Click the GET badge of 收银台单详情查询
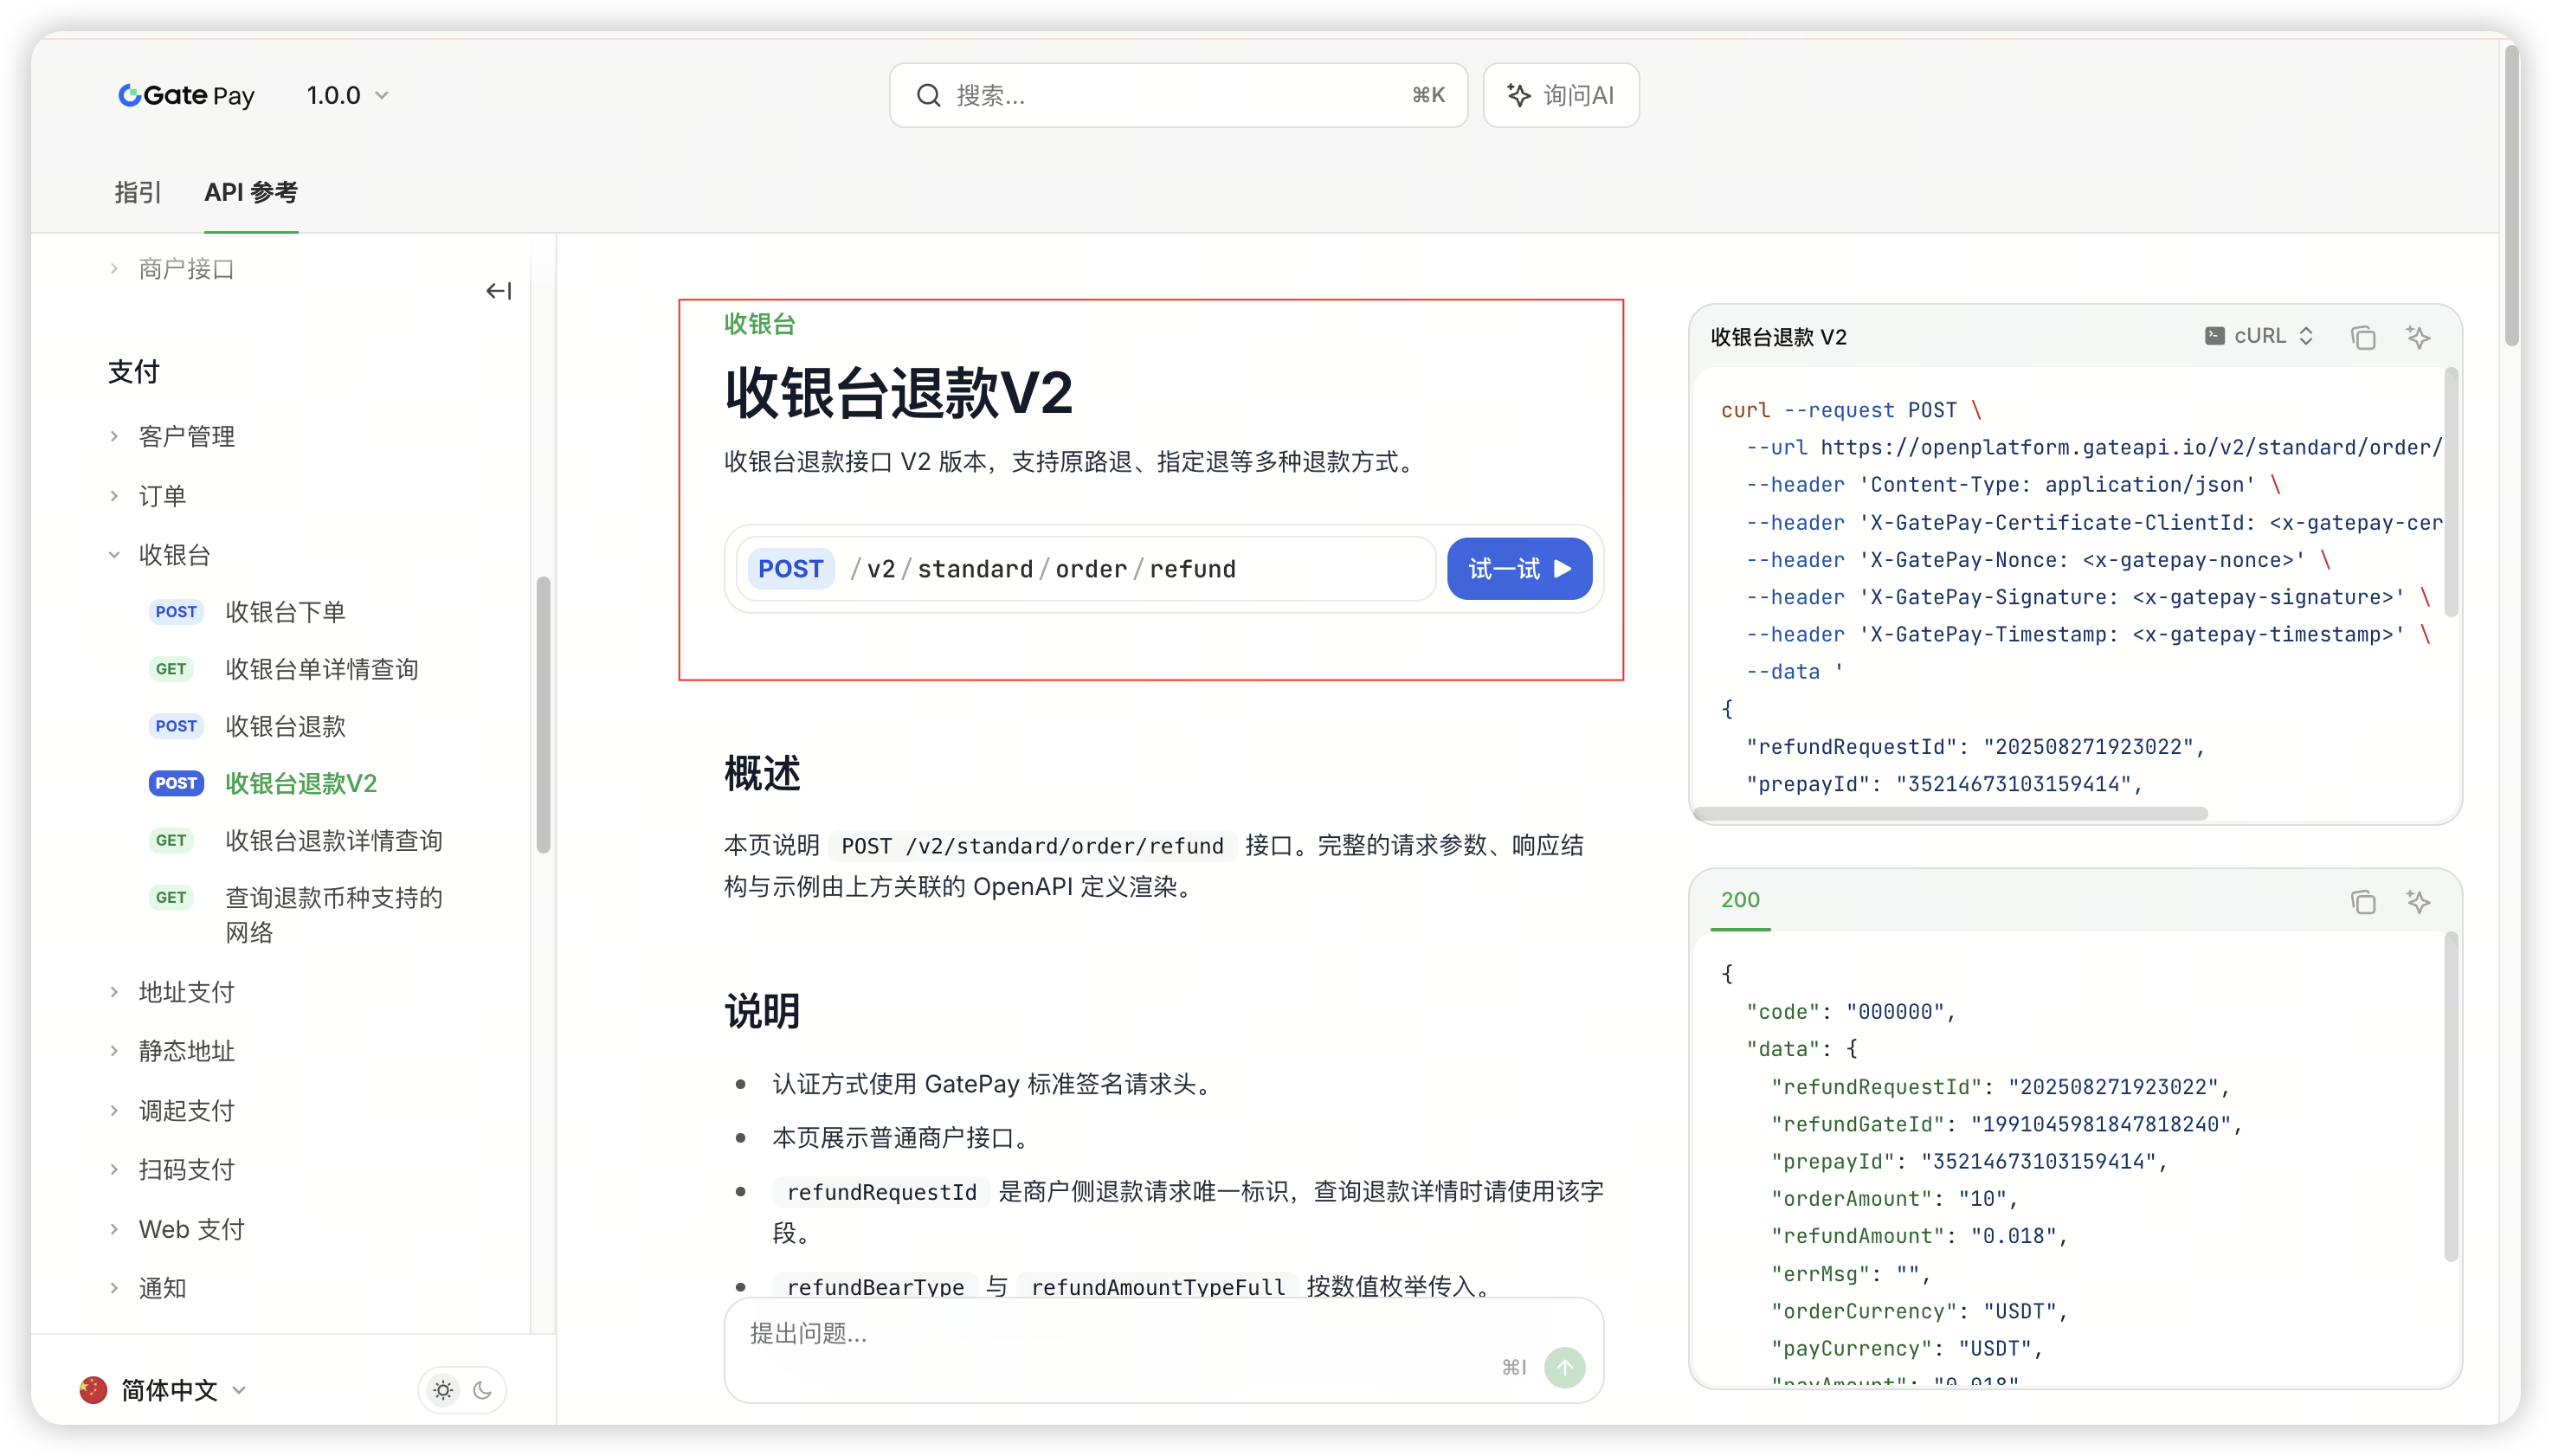Image resolution: width=2552 pixels, height=1456 pixels. click(171, 669)
